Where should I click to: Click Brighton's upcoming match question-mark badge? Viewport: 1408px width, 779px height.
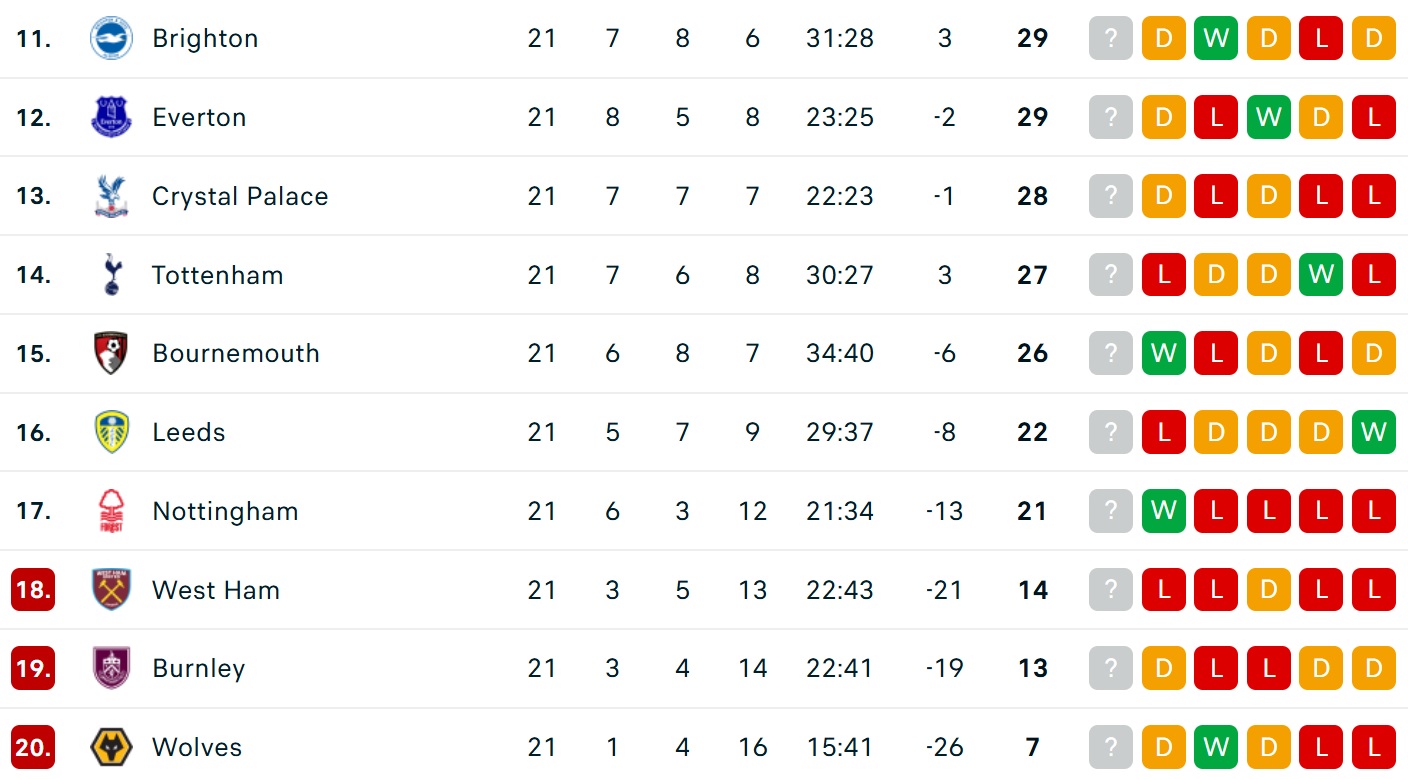click(1110, 39)
